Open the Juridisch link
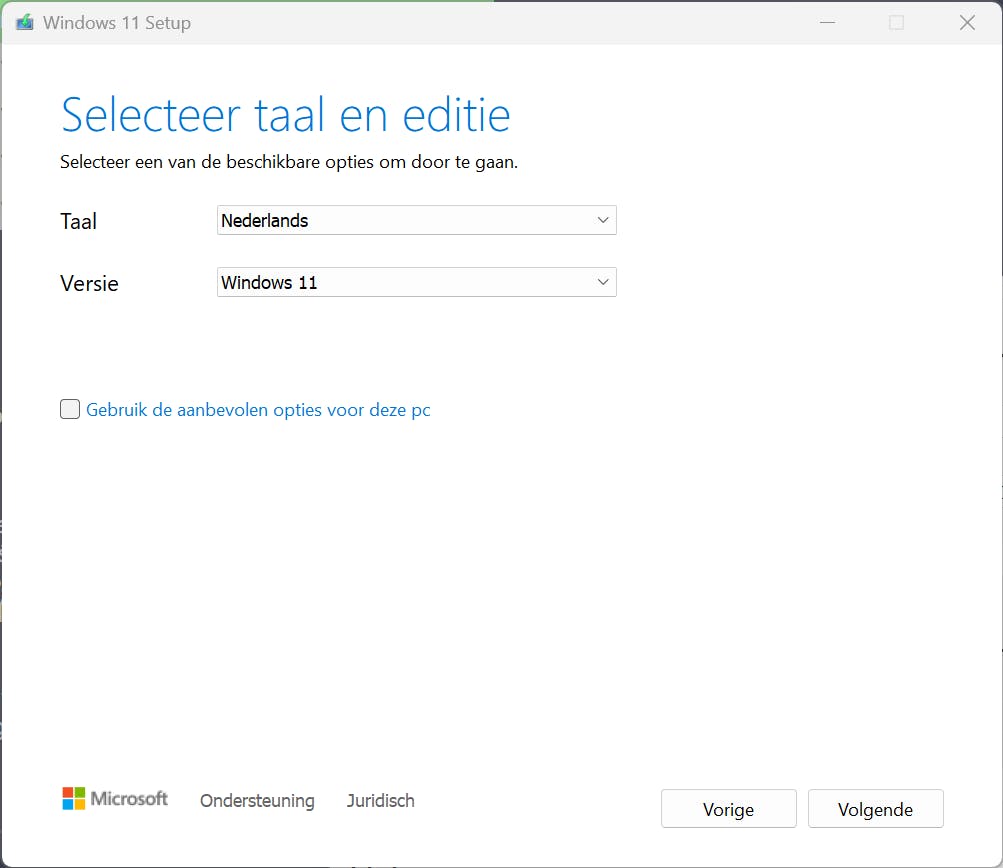This screenshot has width=1003, height=868. 381,801
